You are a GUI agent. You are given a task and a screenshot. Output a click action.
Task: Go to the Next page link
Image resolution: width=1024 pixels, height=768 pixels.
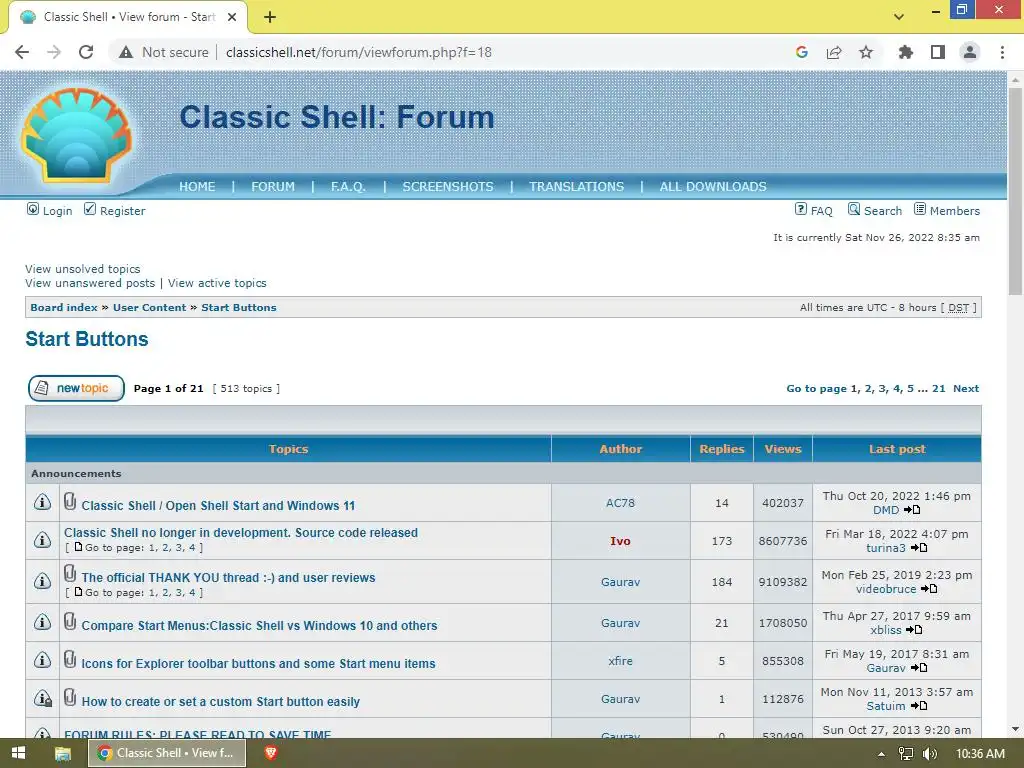966,389
